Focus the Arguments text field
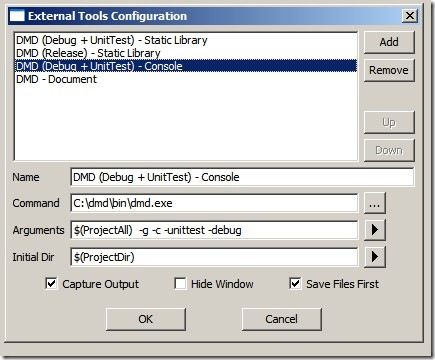 (214, 230)
